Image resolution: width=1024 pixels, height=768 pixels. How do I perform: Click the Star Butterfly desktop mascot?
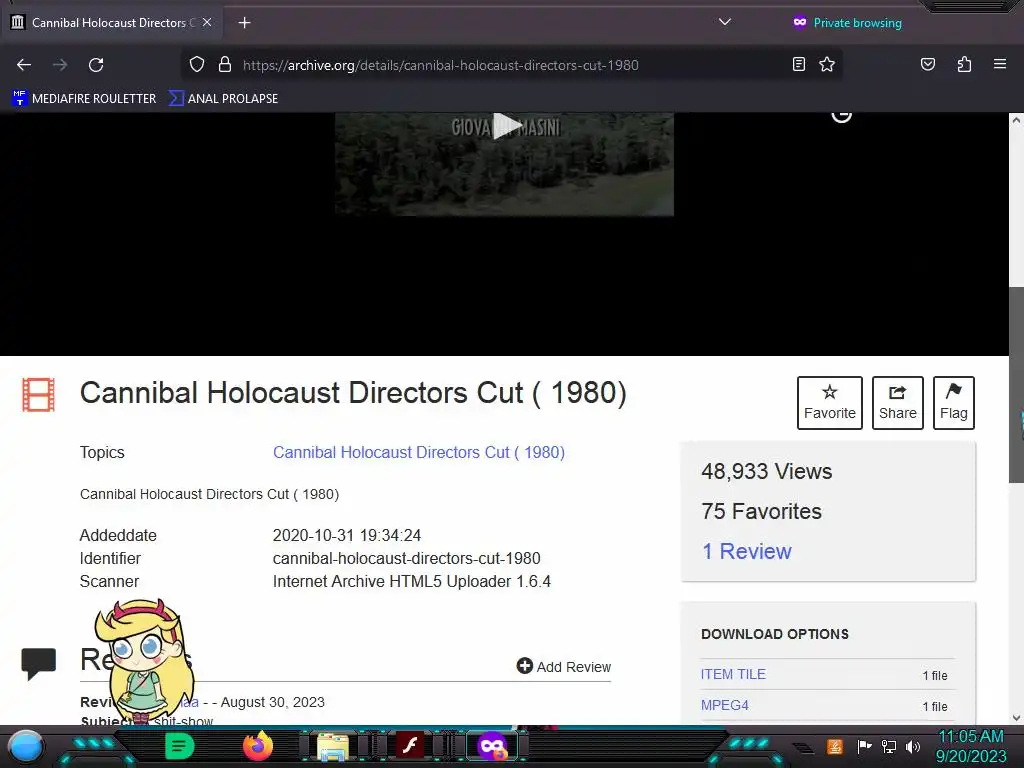point(144,661)
